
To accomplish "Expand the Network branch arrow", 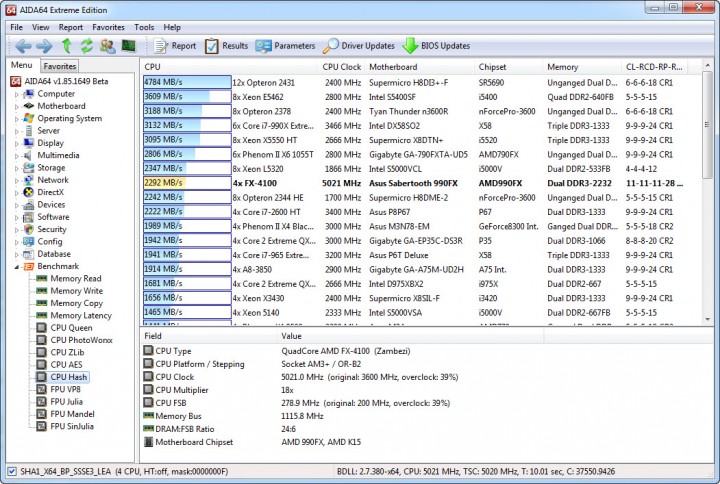I will click(17, 180).
